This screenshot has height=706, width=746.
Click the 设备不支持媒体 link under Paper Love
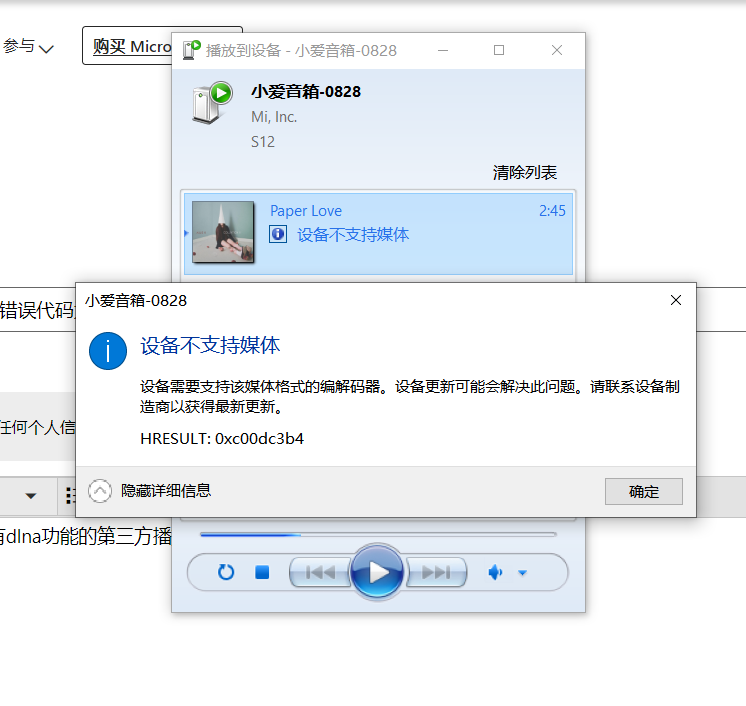[x=353, y=235]
